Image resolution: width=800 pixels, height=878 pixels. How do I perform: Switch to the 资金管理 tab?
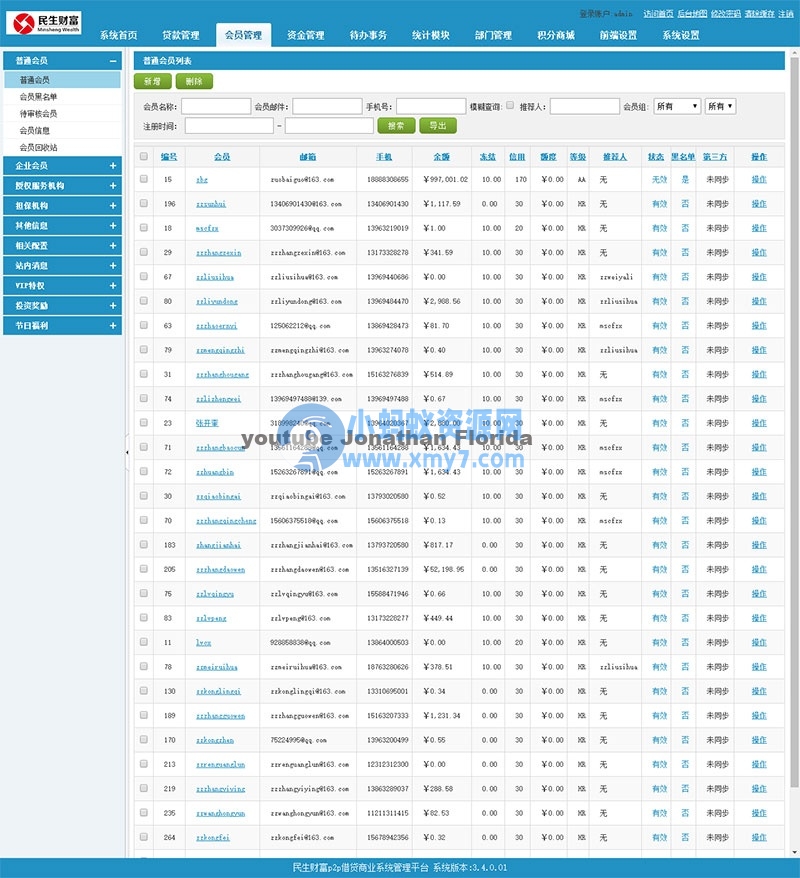click(x=305, y=35)
